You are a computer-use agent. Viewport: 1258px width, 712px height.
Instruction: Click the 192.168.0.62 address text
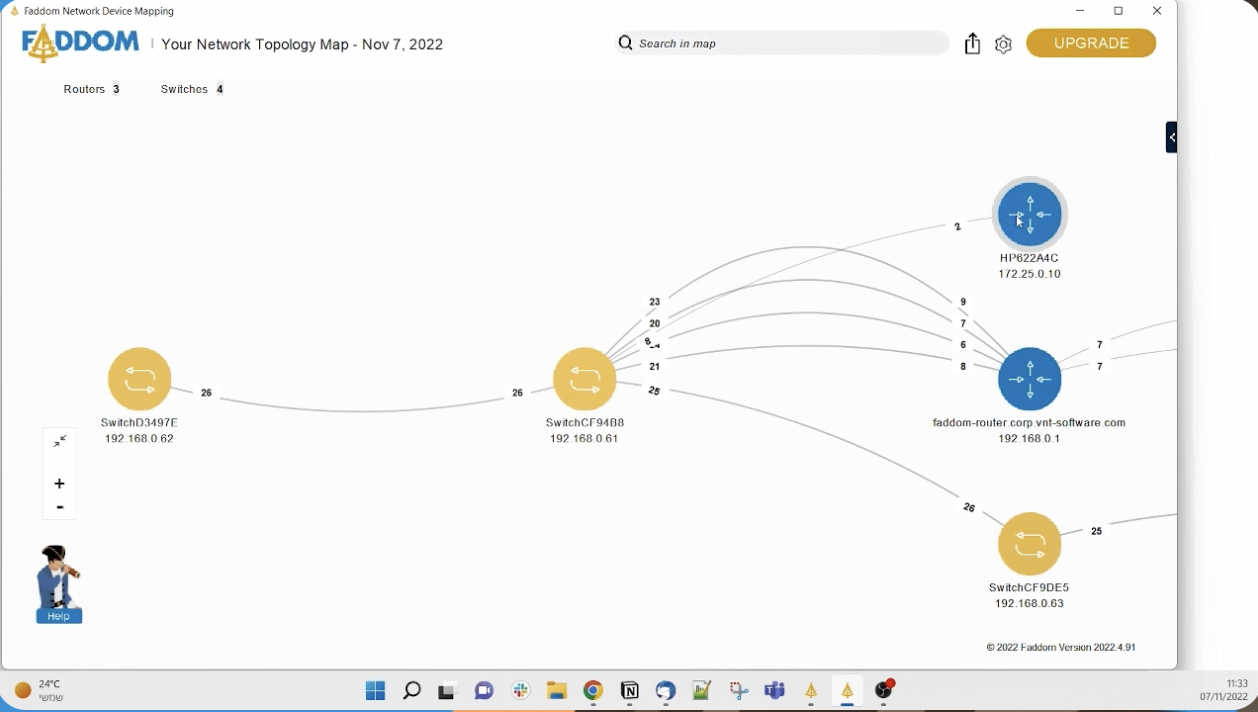pyautogui.click(x=139, y=439)
